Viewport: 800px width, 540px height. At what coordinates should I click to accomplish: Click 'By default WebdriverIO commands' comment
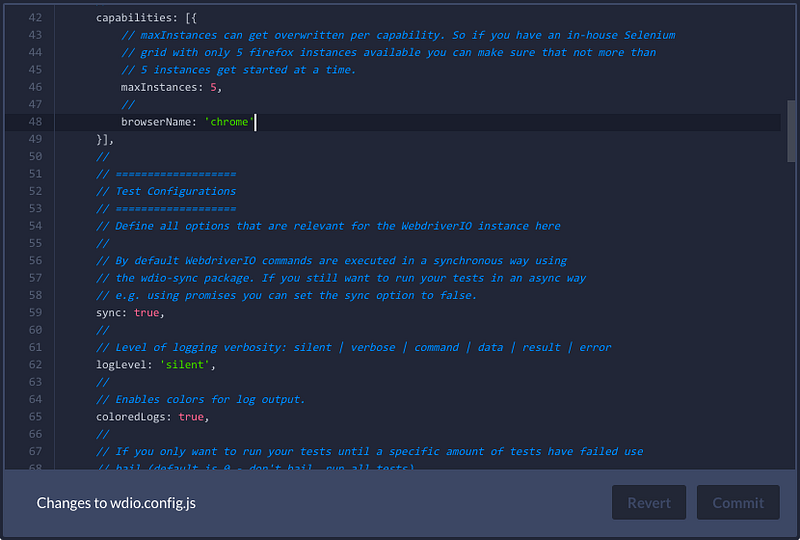[x=331, y=261]
